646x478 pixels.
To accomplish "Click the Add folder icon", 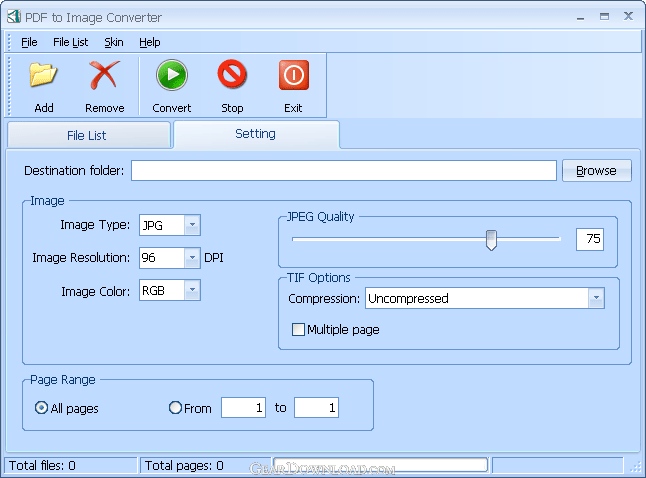I will (x=43, y=75).
